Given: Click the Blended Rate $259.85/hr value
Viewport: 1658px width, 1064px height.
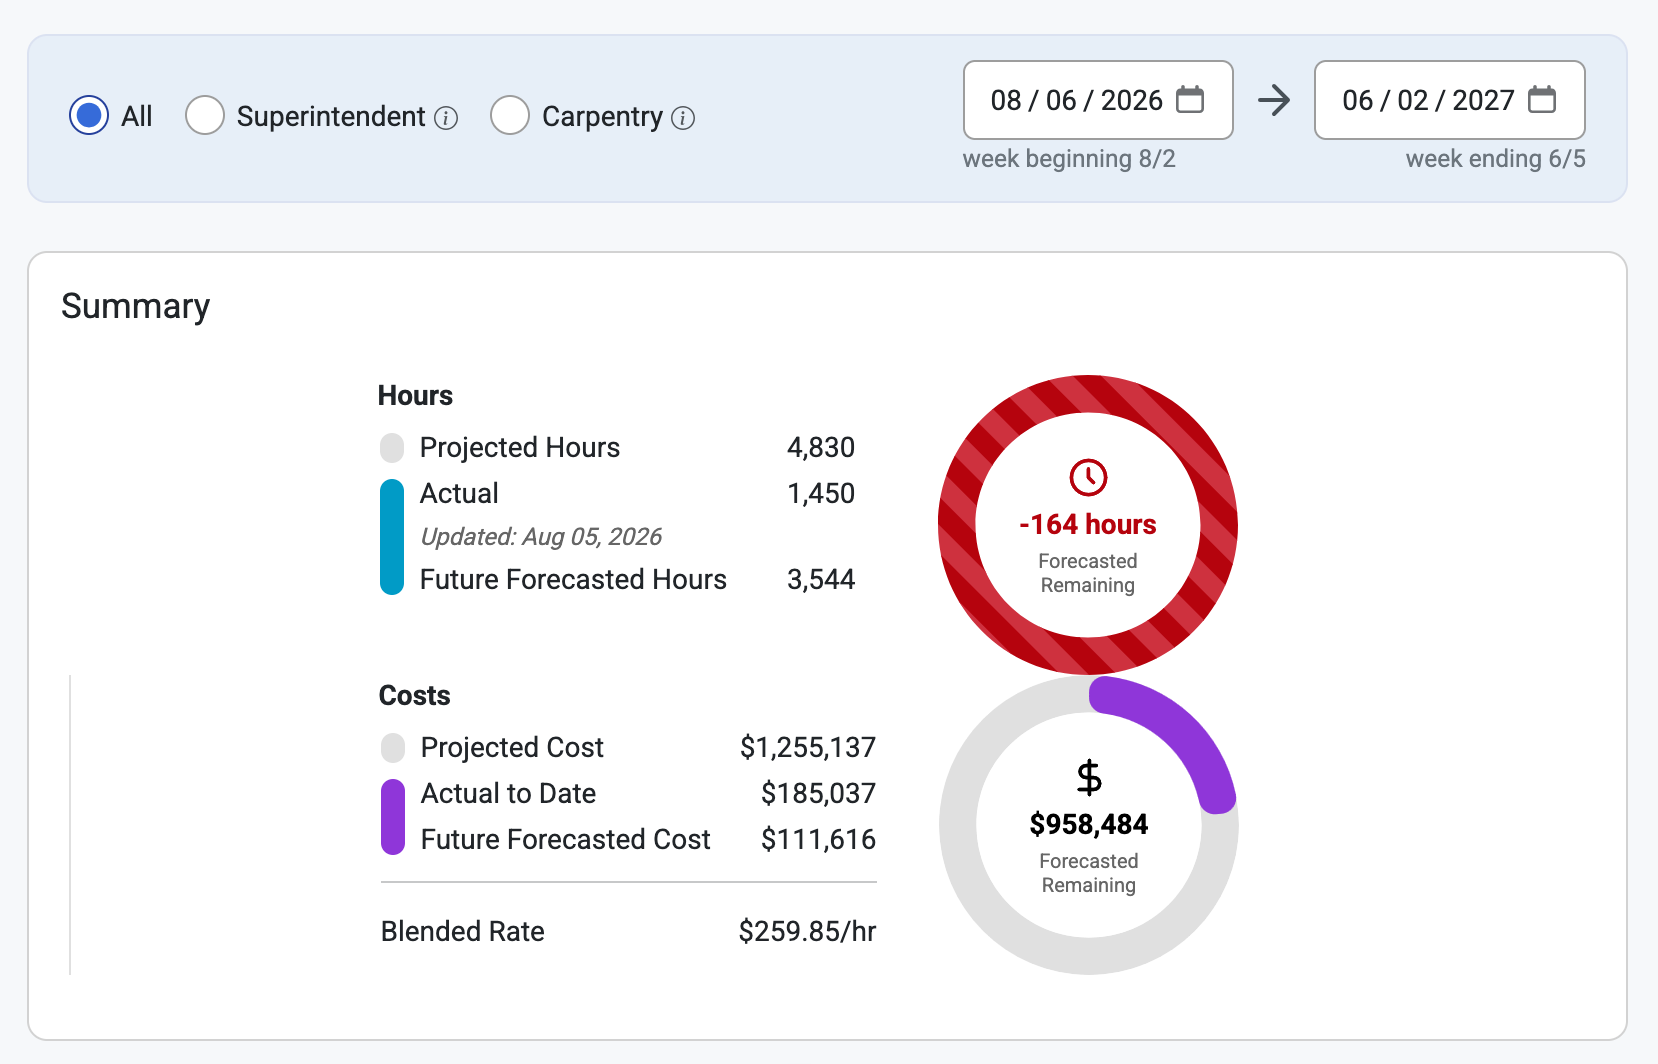Looking at the screenshot, I should point(807,931).
